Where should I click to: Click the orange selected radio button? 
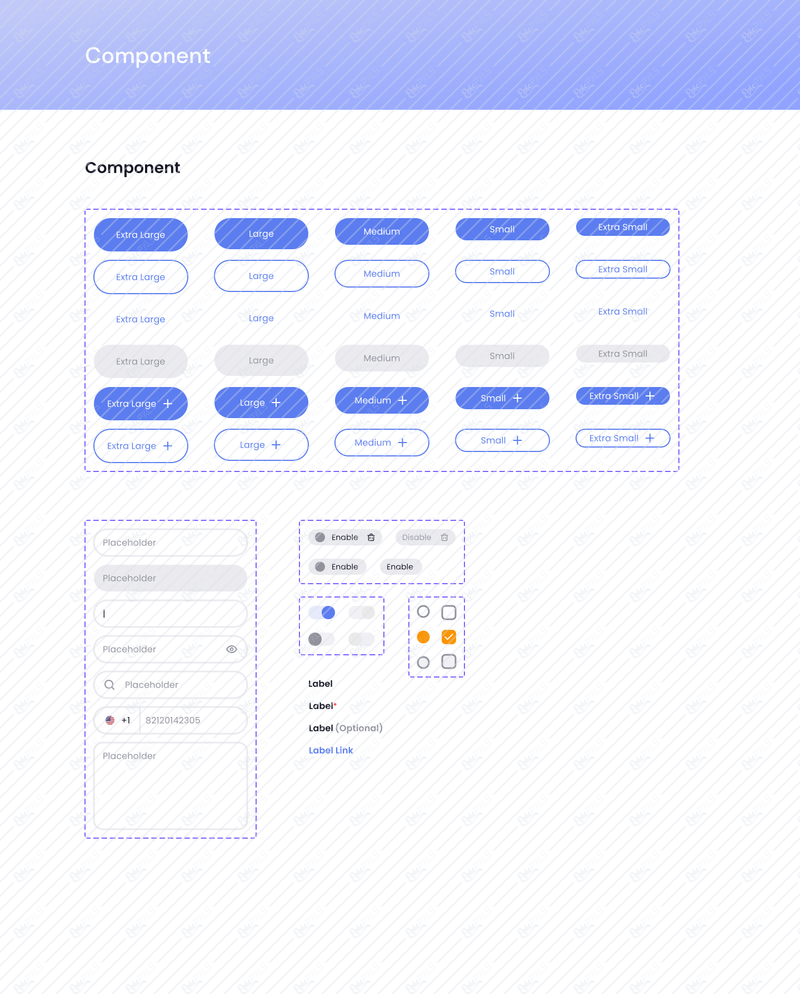pos(423,637)
